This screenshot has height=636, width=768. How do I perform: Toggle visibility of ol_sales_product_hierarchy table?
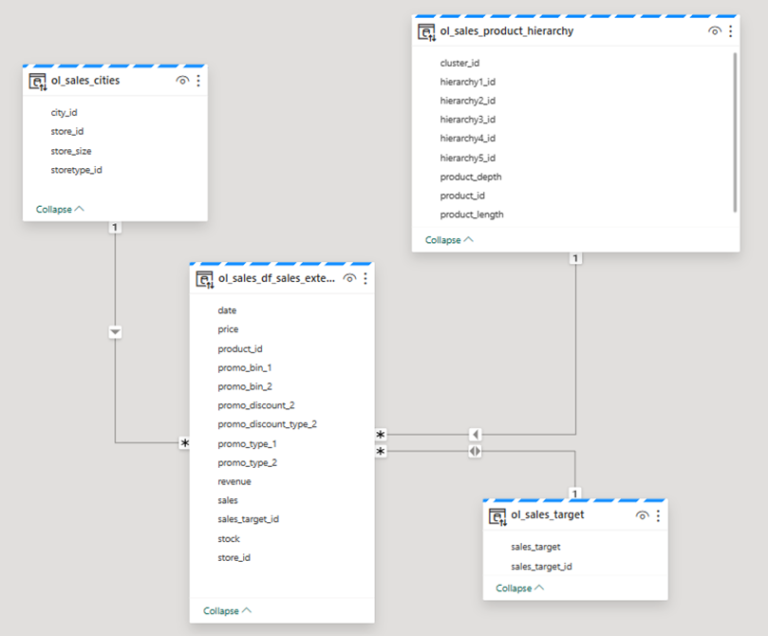coord(715,31)
